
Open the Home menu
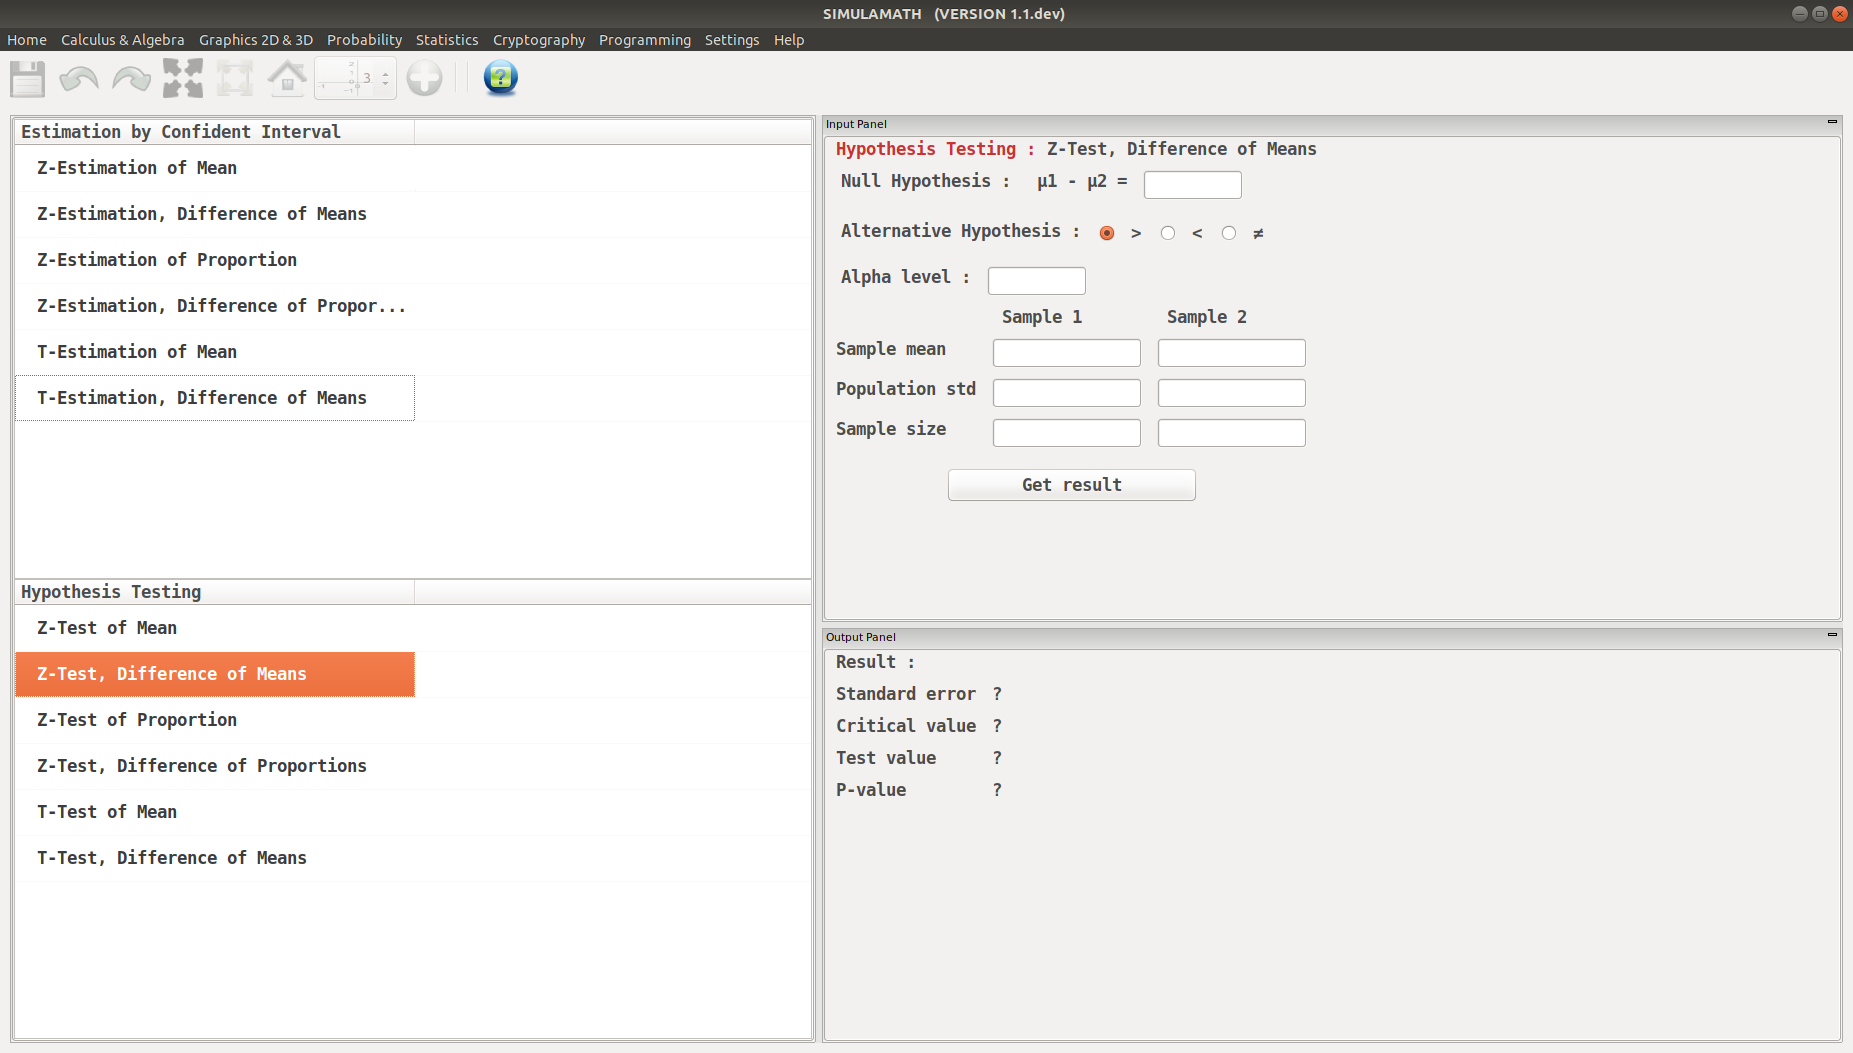pos(27,40)
